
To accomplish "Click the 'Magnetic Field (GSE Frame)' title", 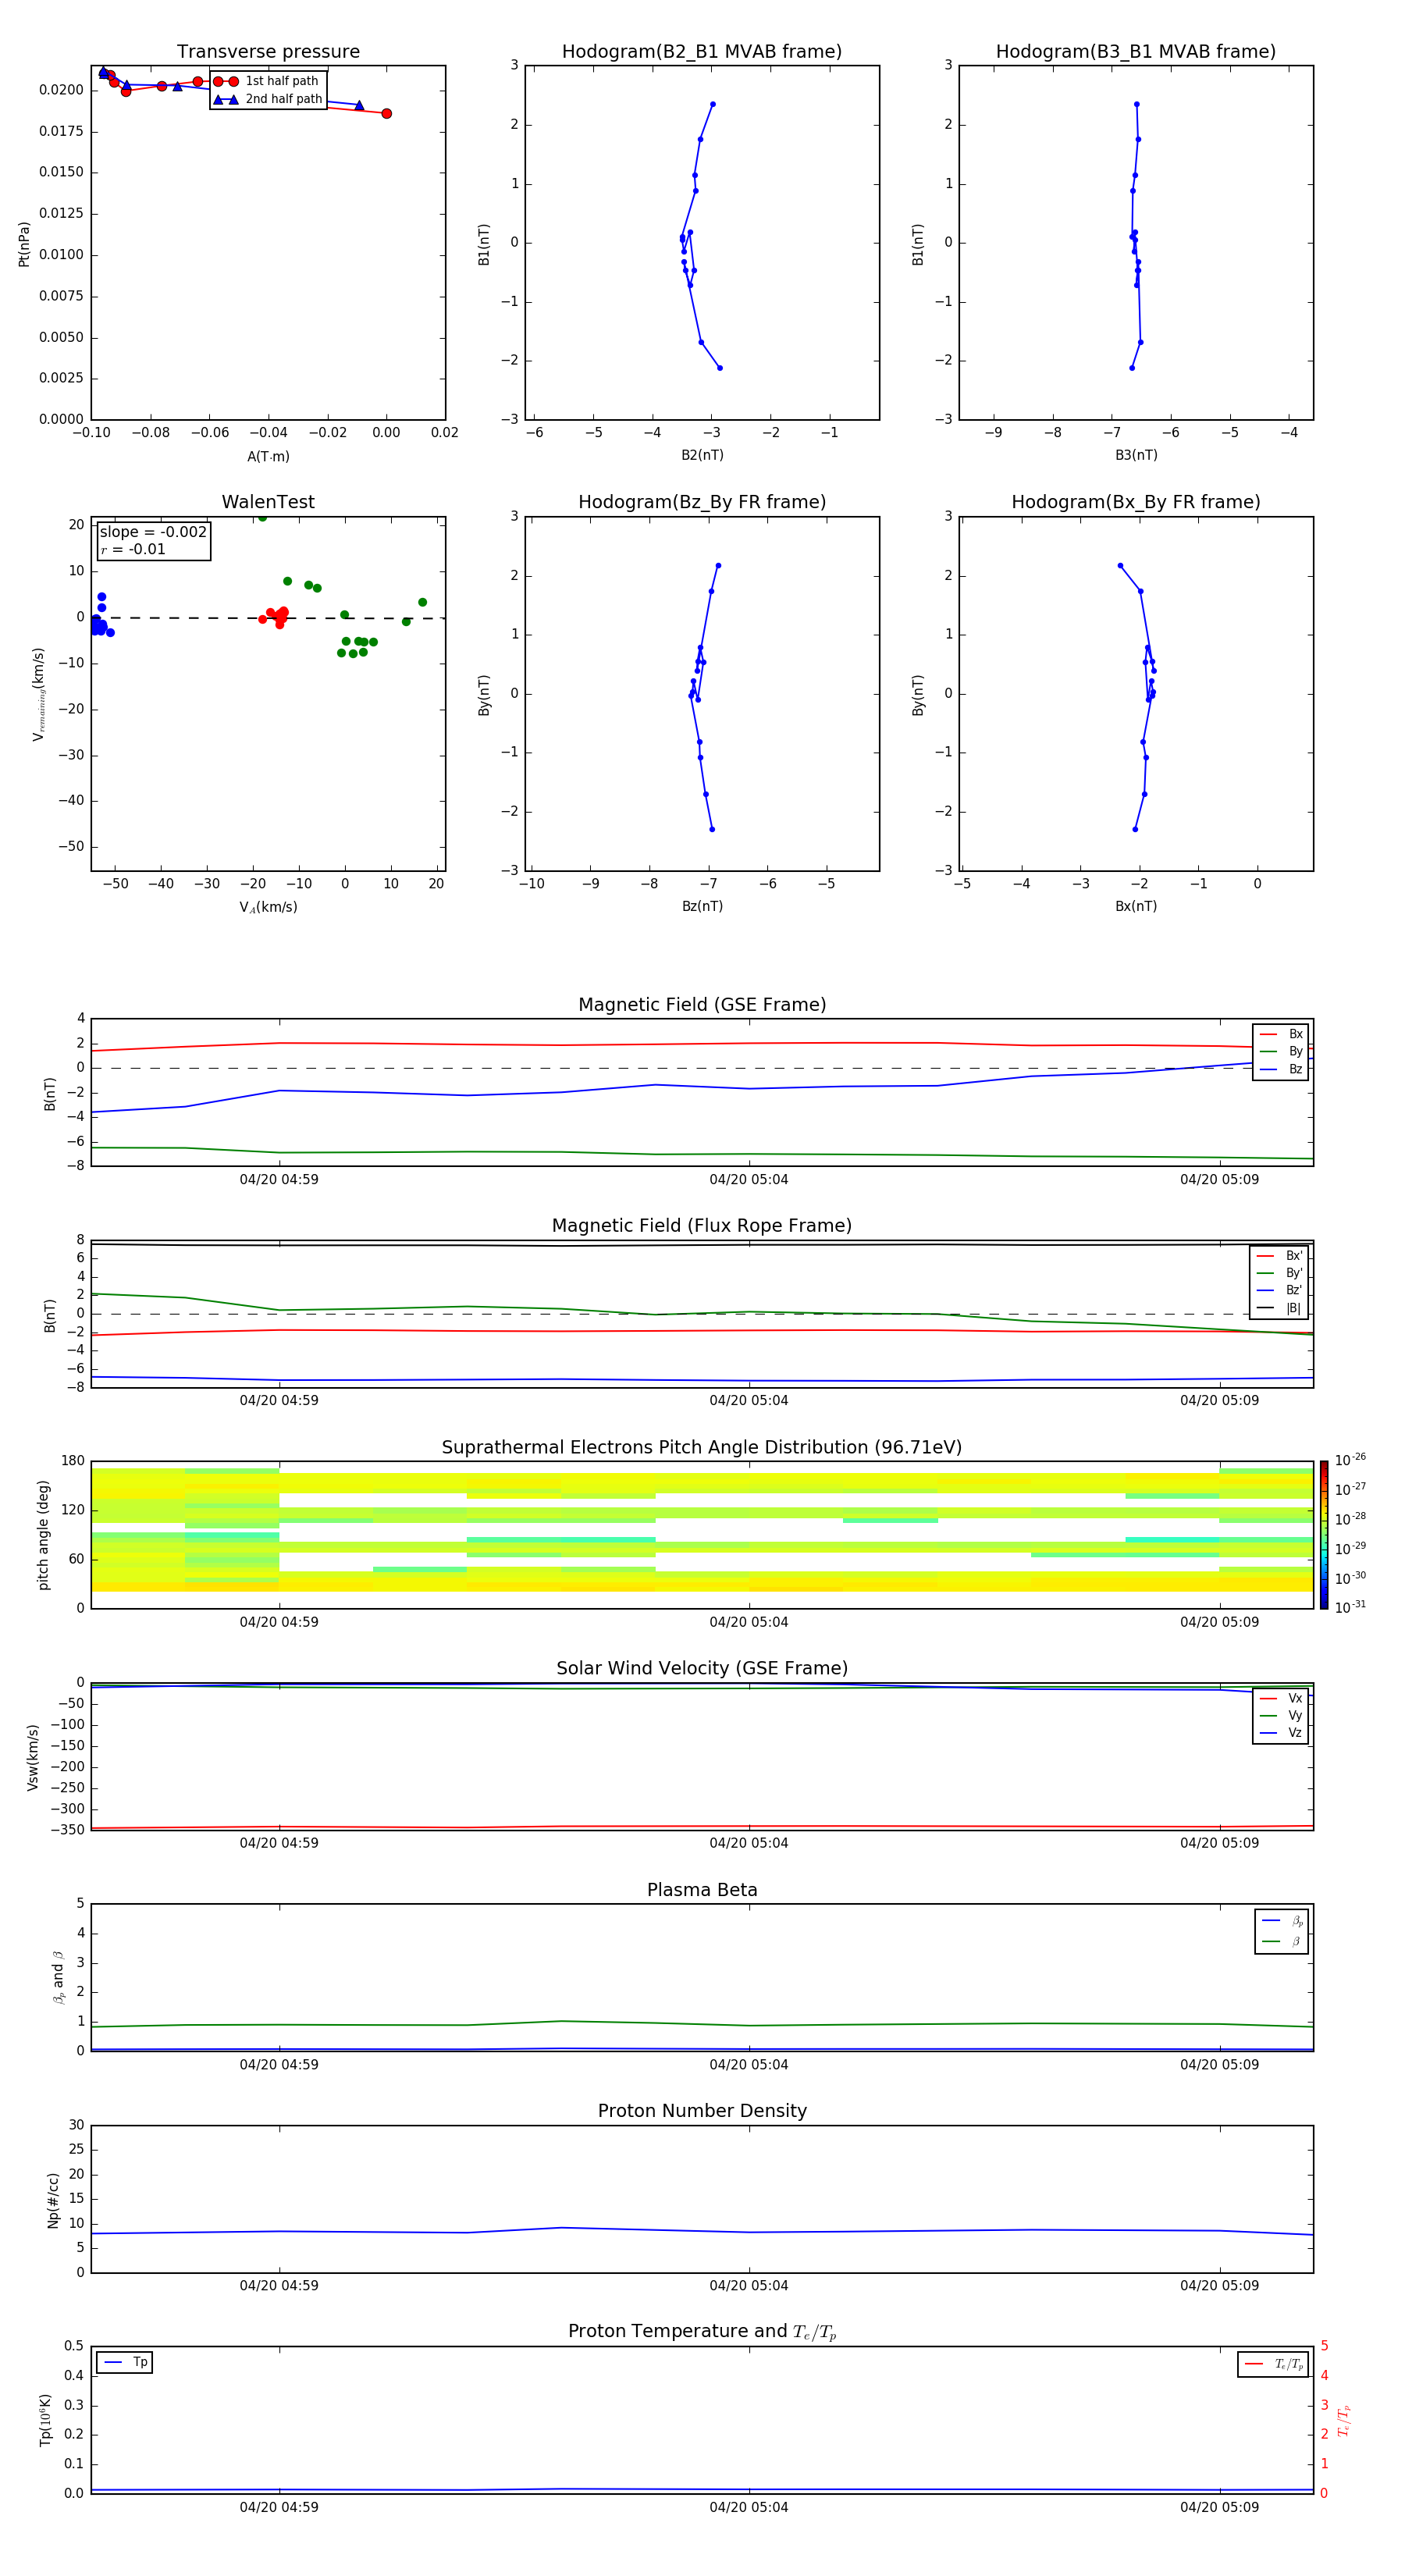I will [x=702, y=1005].
